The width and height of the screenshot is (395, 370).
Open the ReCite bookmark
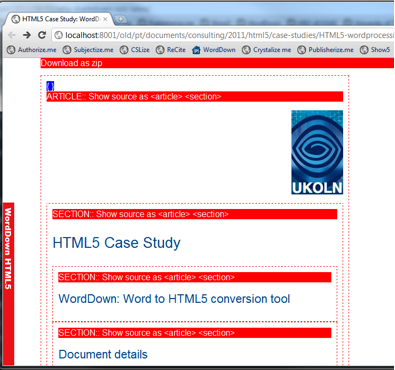171,50
